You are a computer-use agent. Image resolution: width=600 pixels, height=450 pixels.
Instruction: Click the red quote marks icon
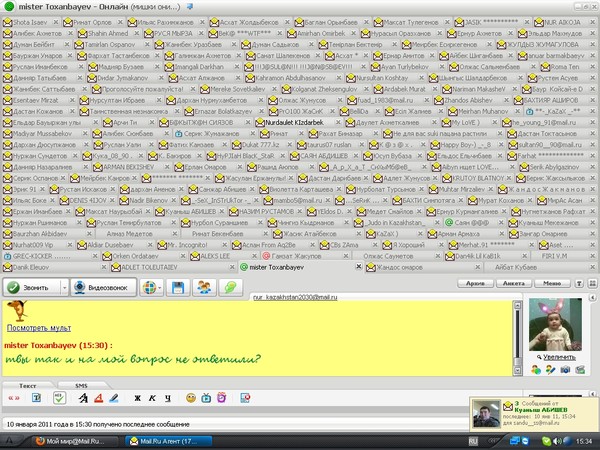pyautogui.click(x=14, y=398)
